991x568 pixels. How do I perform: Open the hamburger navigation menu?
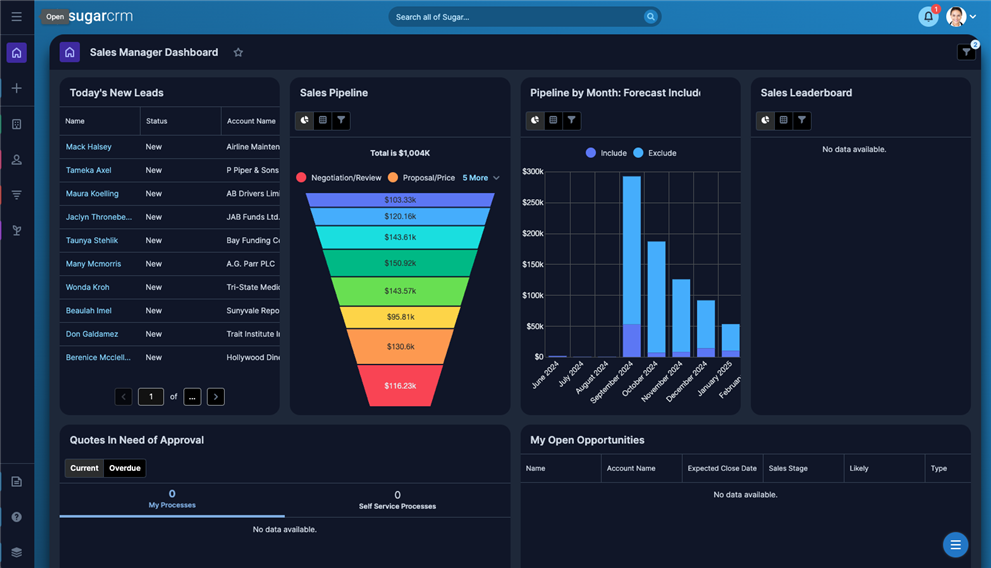tap(16, 17)
